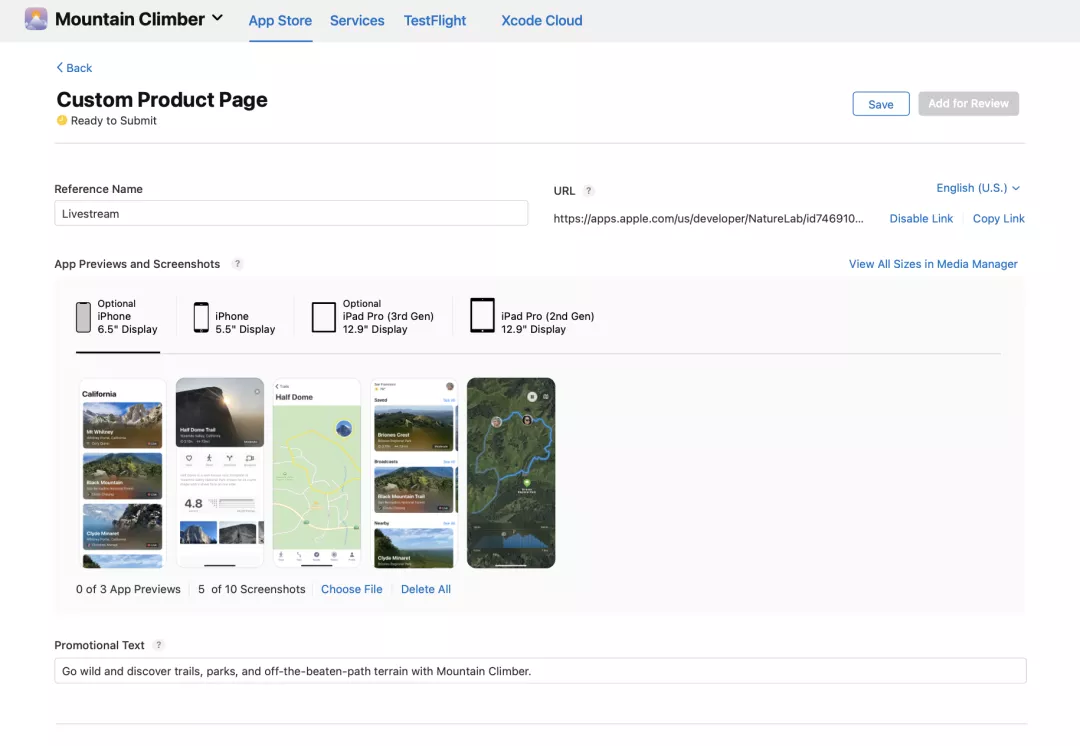The image size is (1080, 746).
Task: Click the iPhone 5.5" device icon
Action: tap(201, 317)
